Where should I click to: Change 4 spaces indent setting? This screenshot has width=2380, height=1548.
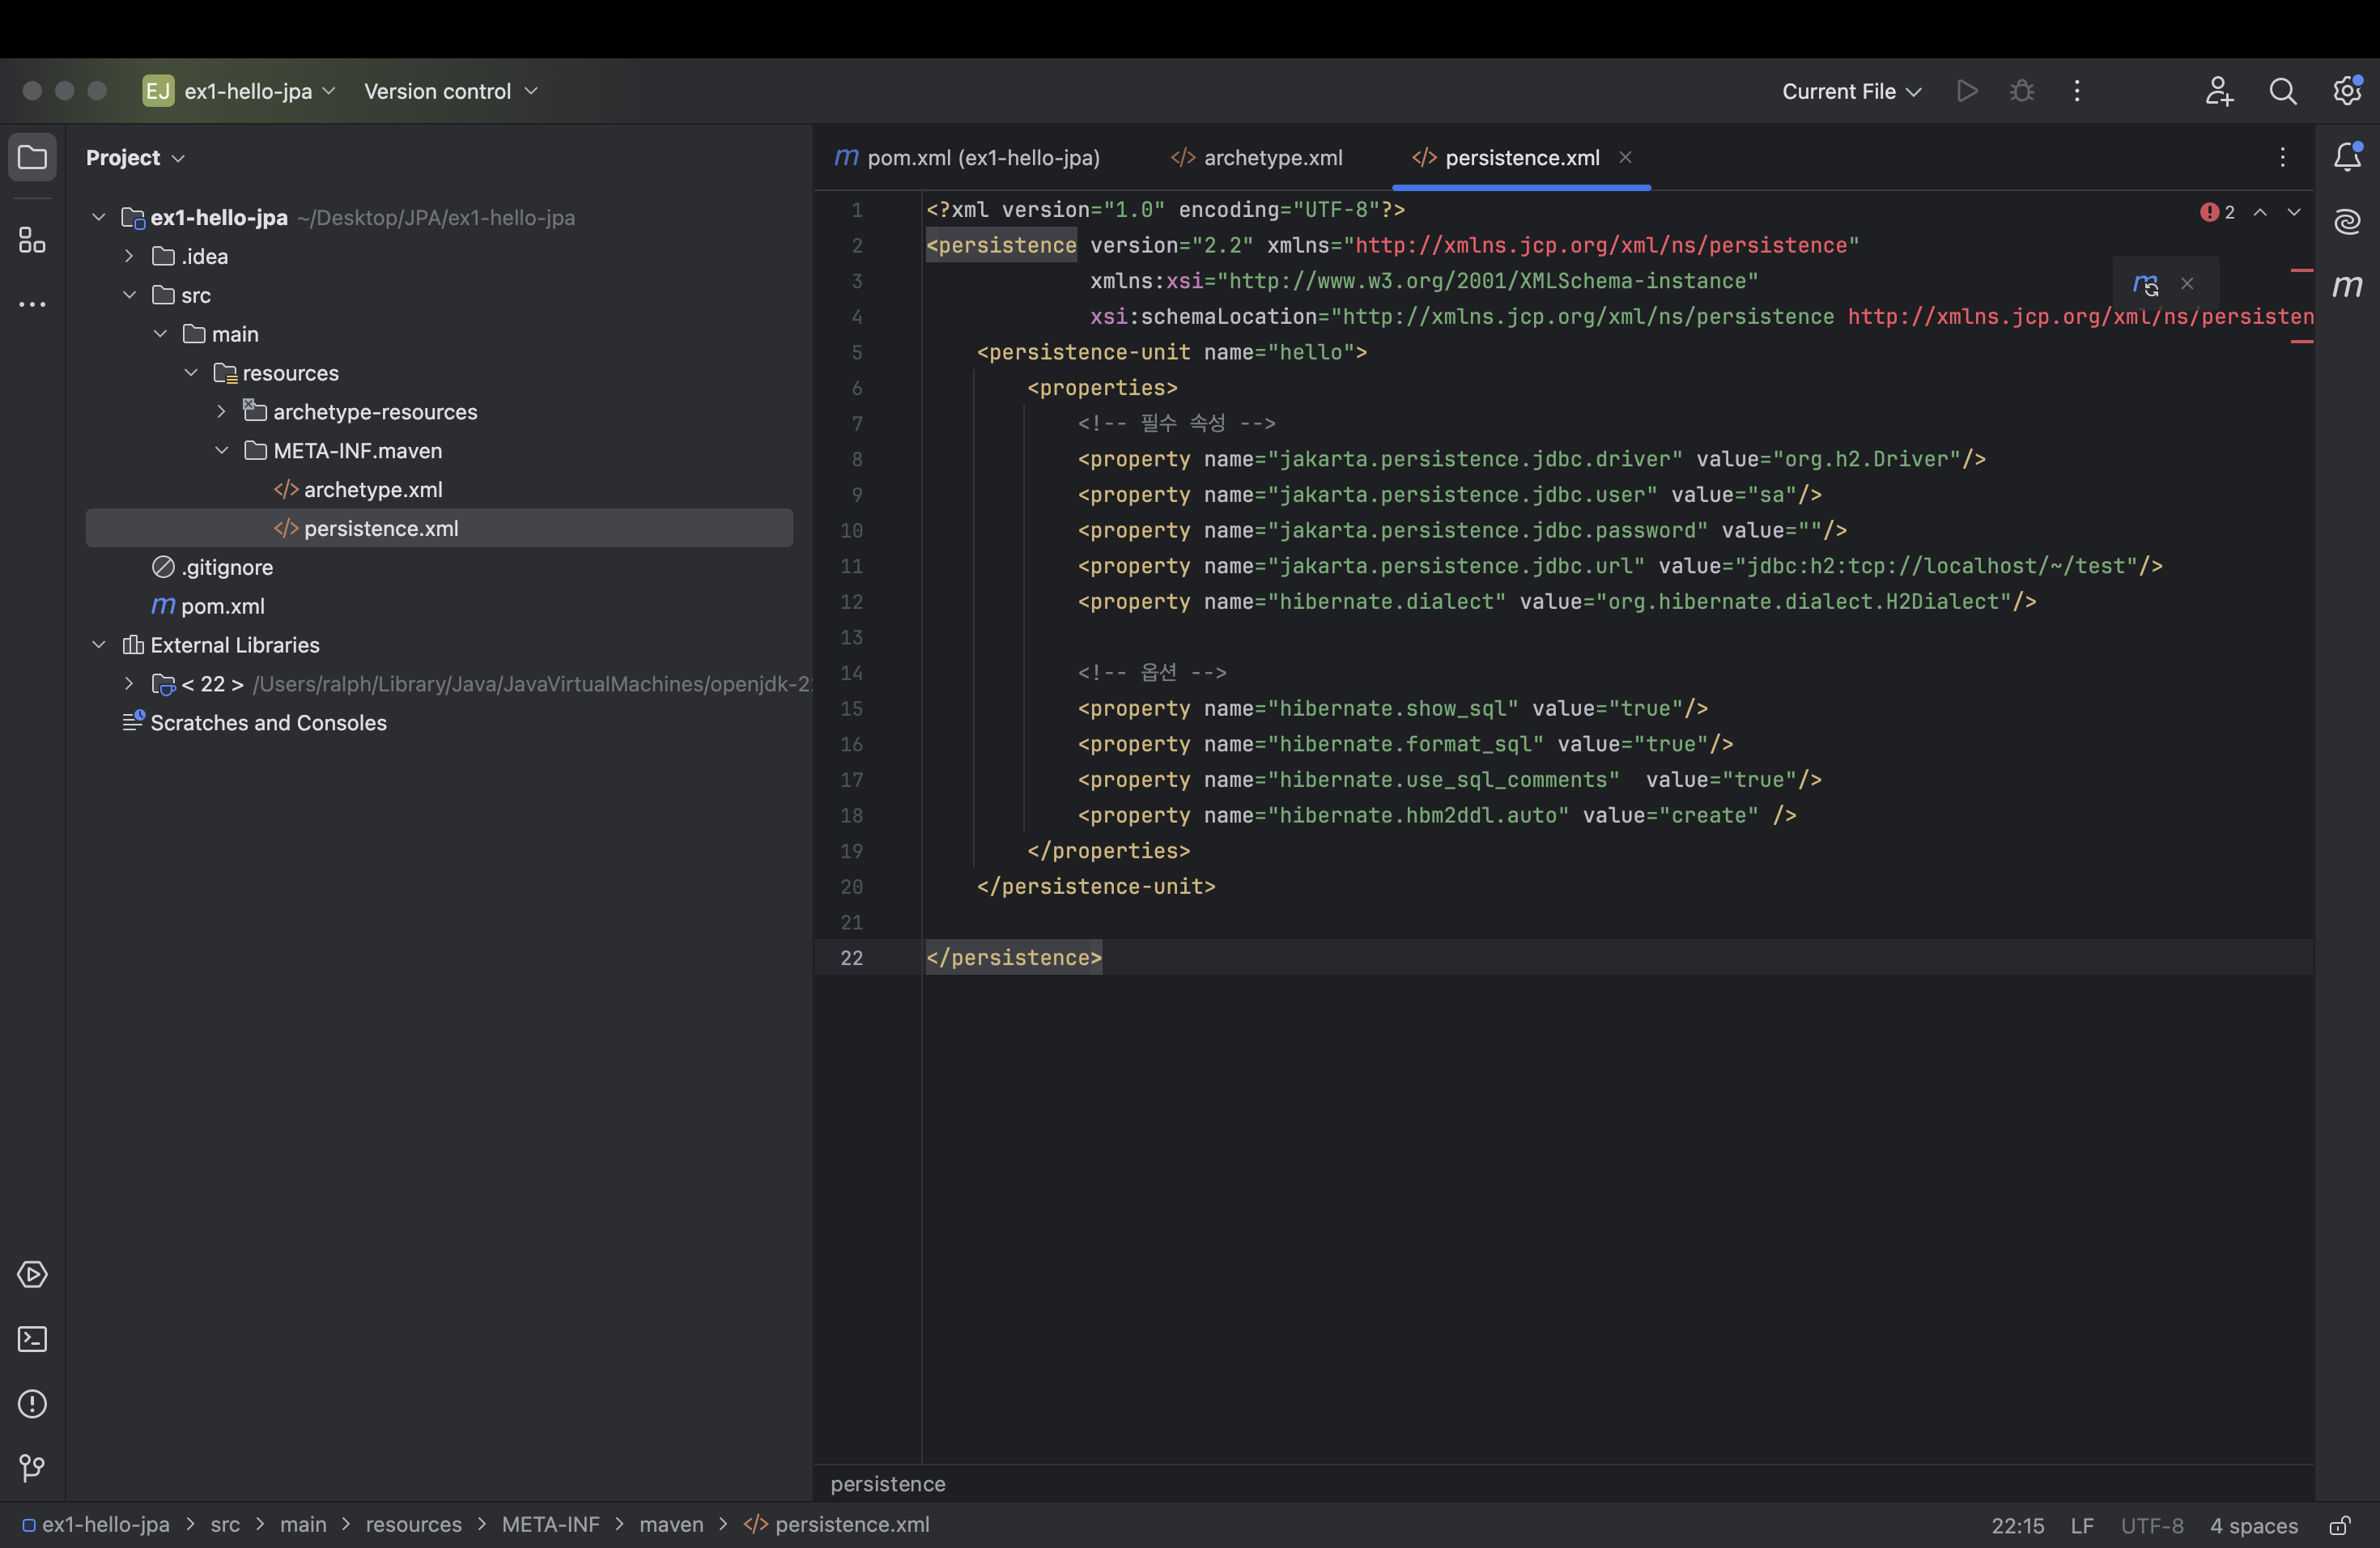[x=2254, y=1525]
